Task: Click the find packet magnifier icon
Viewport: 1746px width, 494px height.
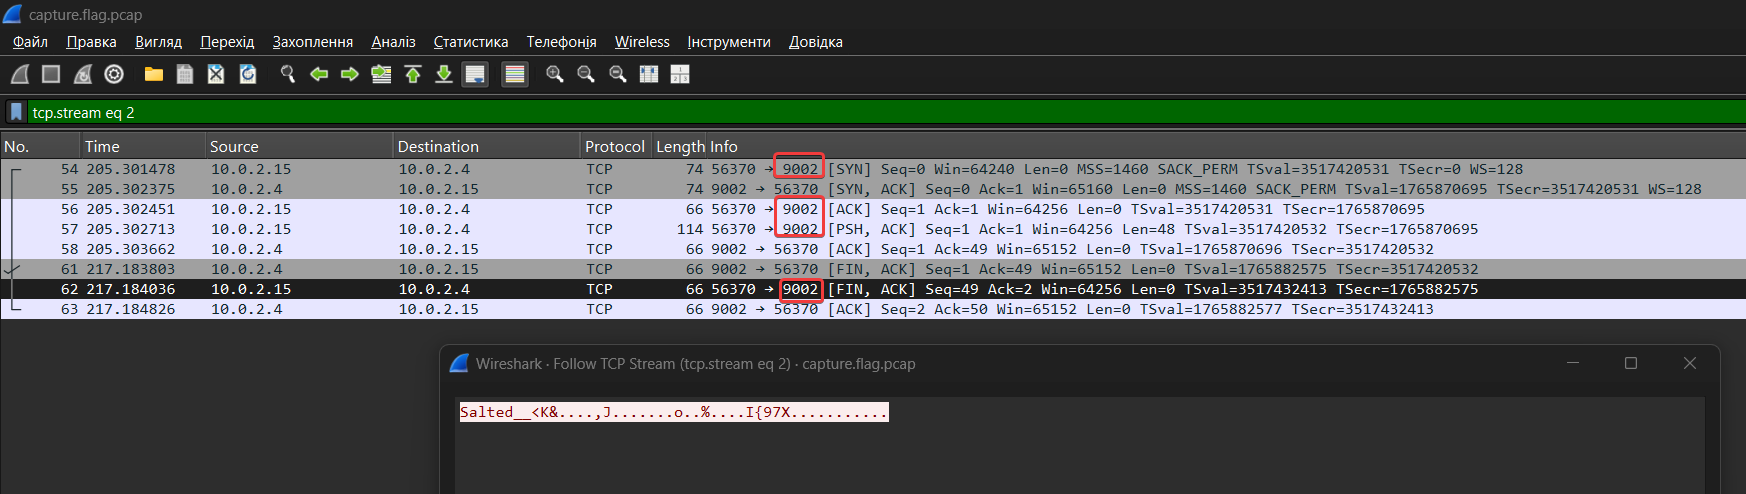Action: point(288,74)
